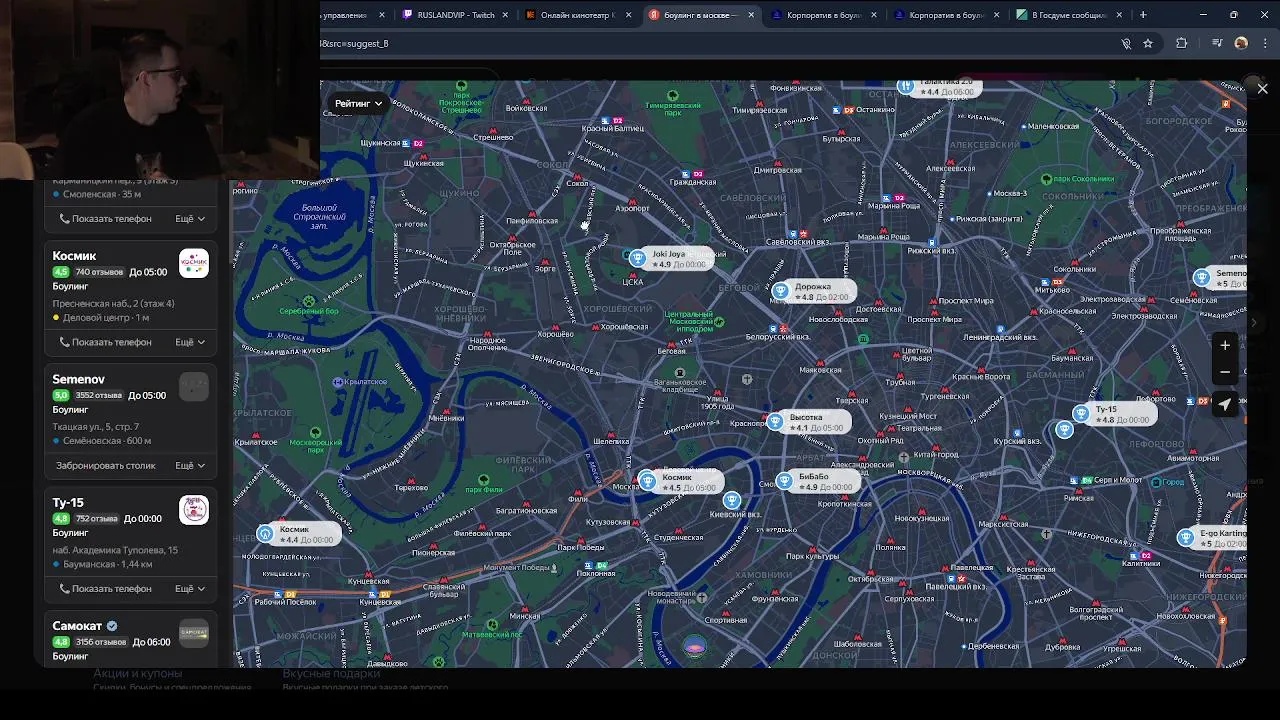
Task: Select the Дорожка bowling pin on map
Action: (x=781, y=291)
